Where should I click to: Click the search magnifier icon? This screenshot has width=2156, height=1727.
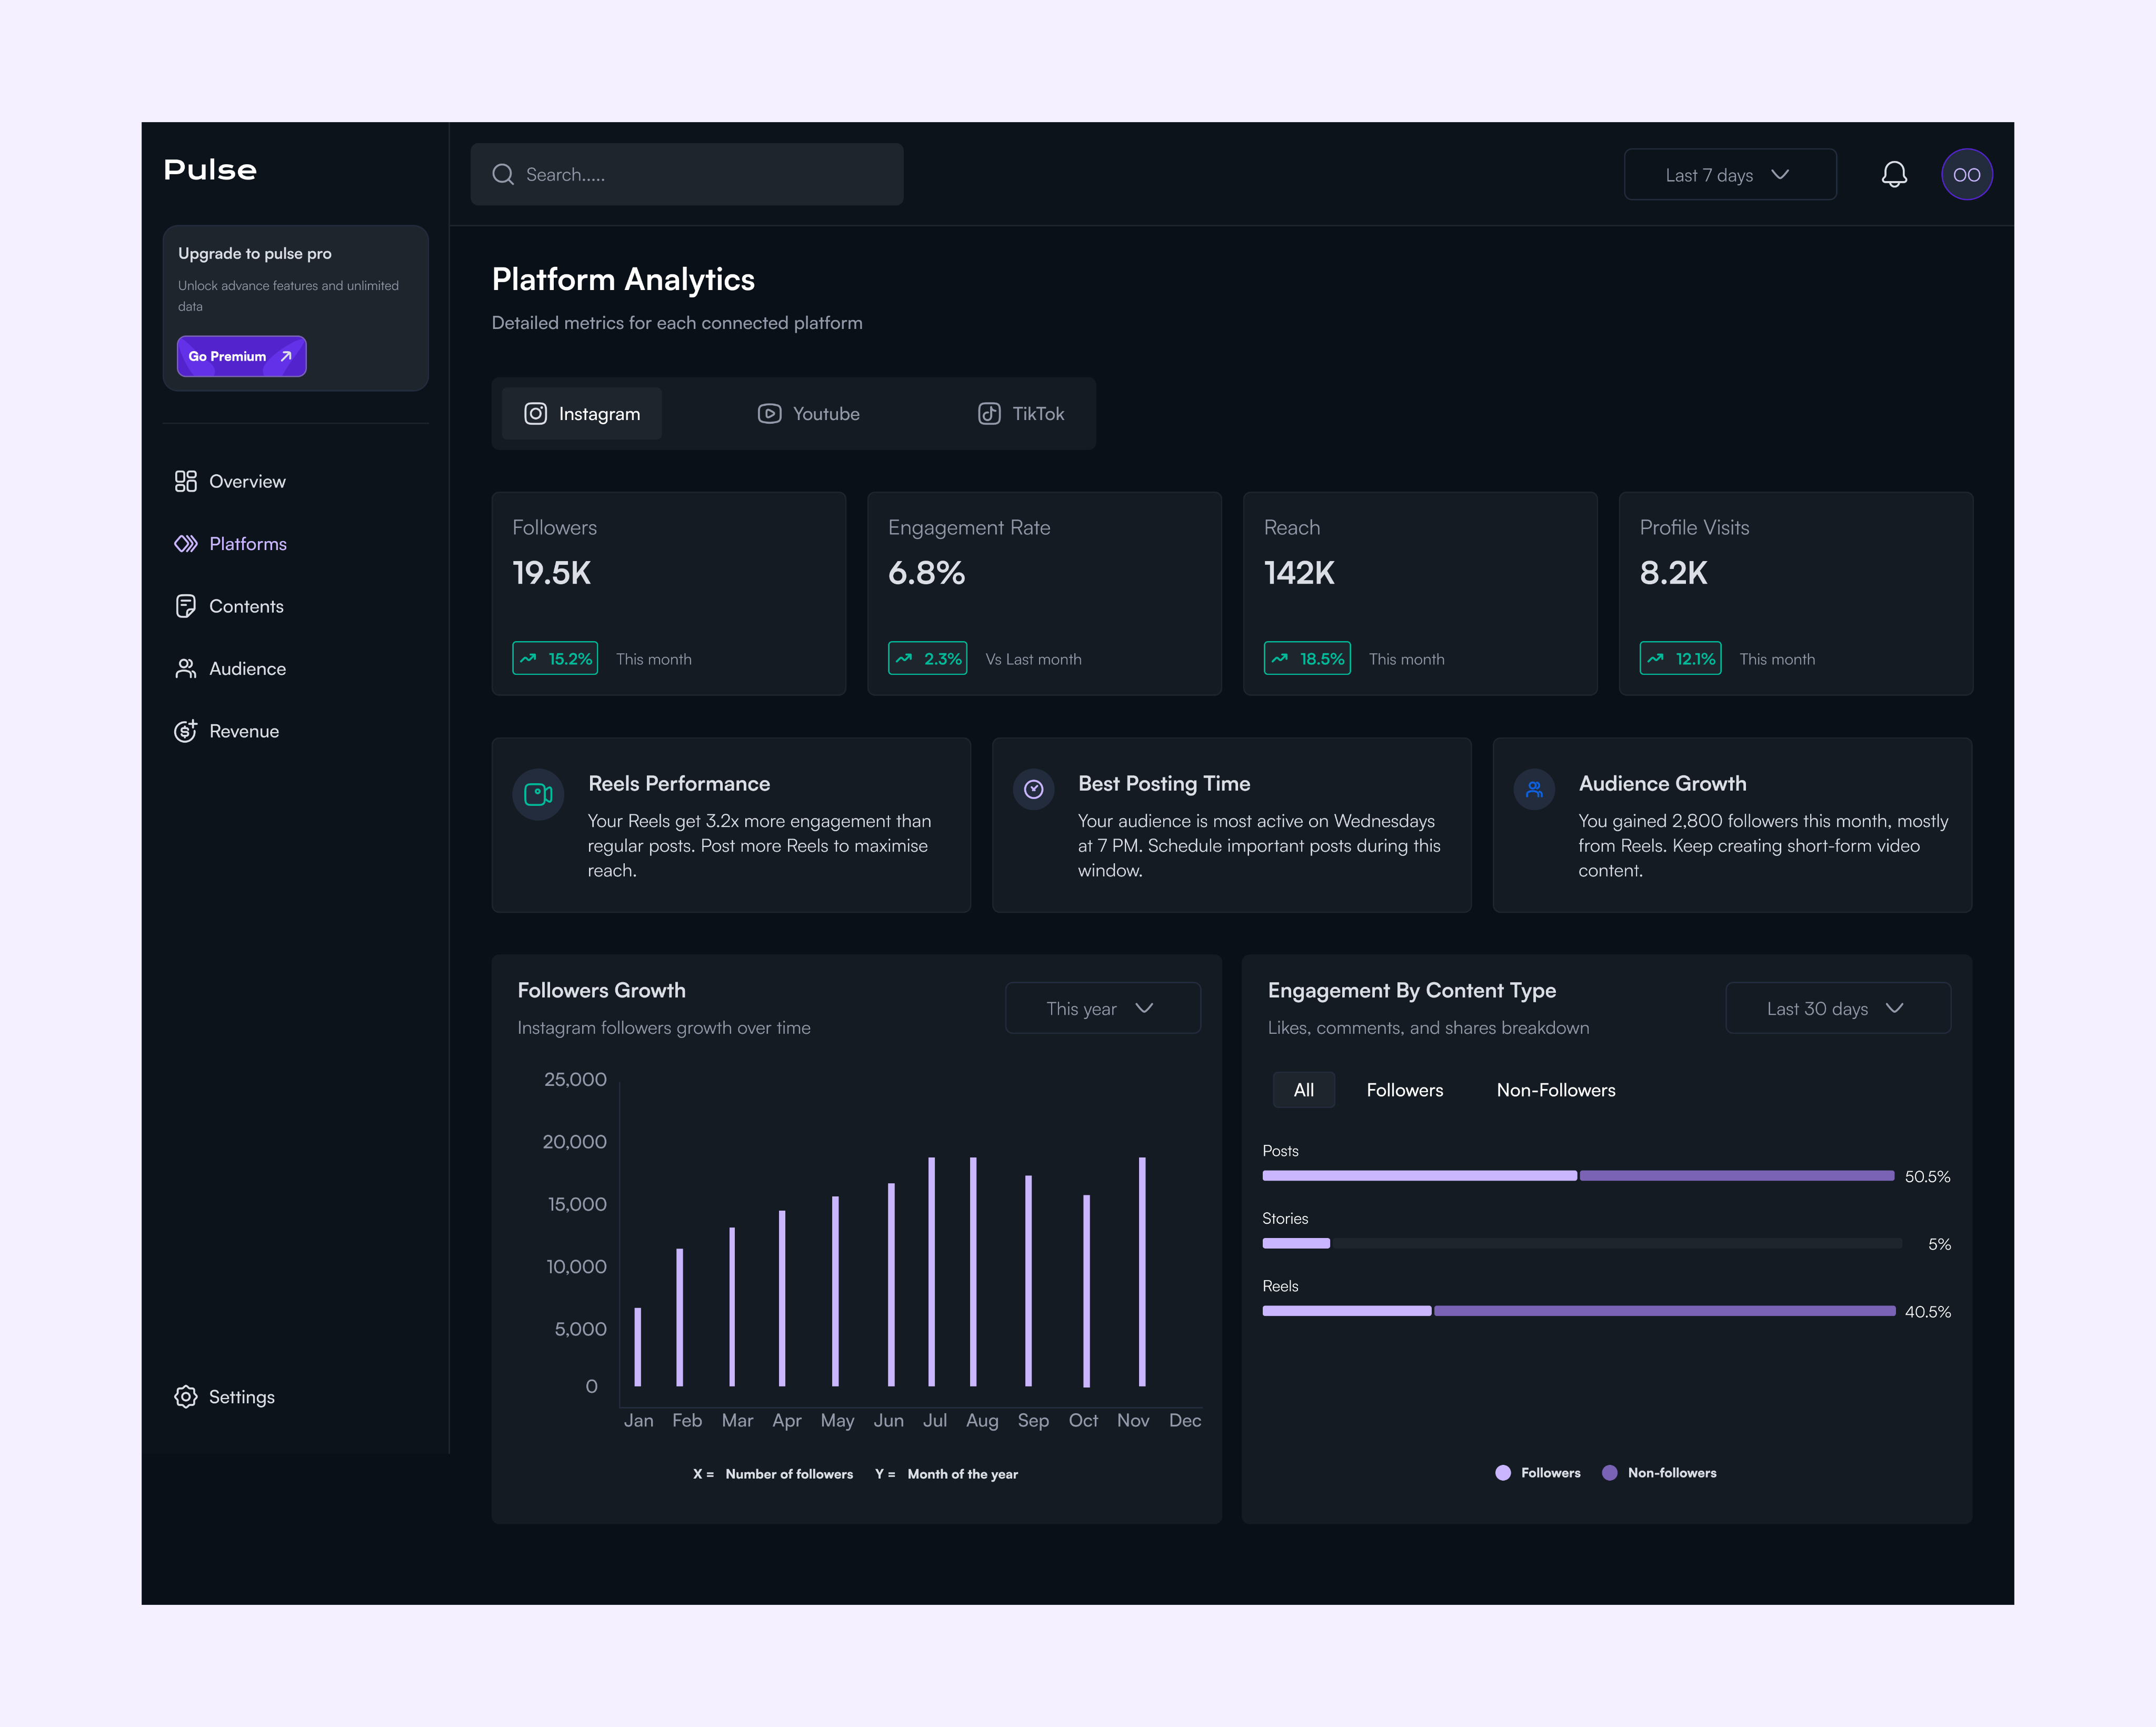(503, 174)
